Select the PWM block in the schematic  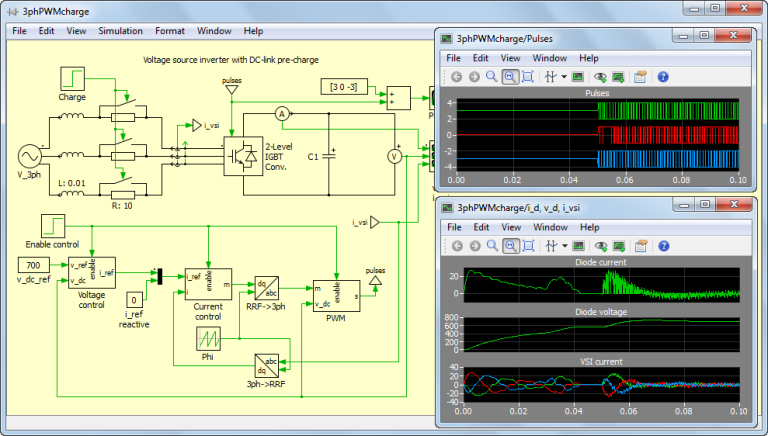point(335,295)
